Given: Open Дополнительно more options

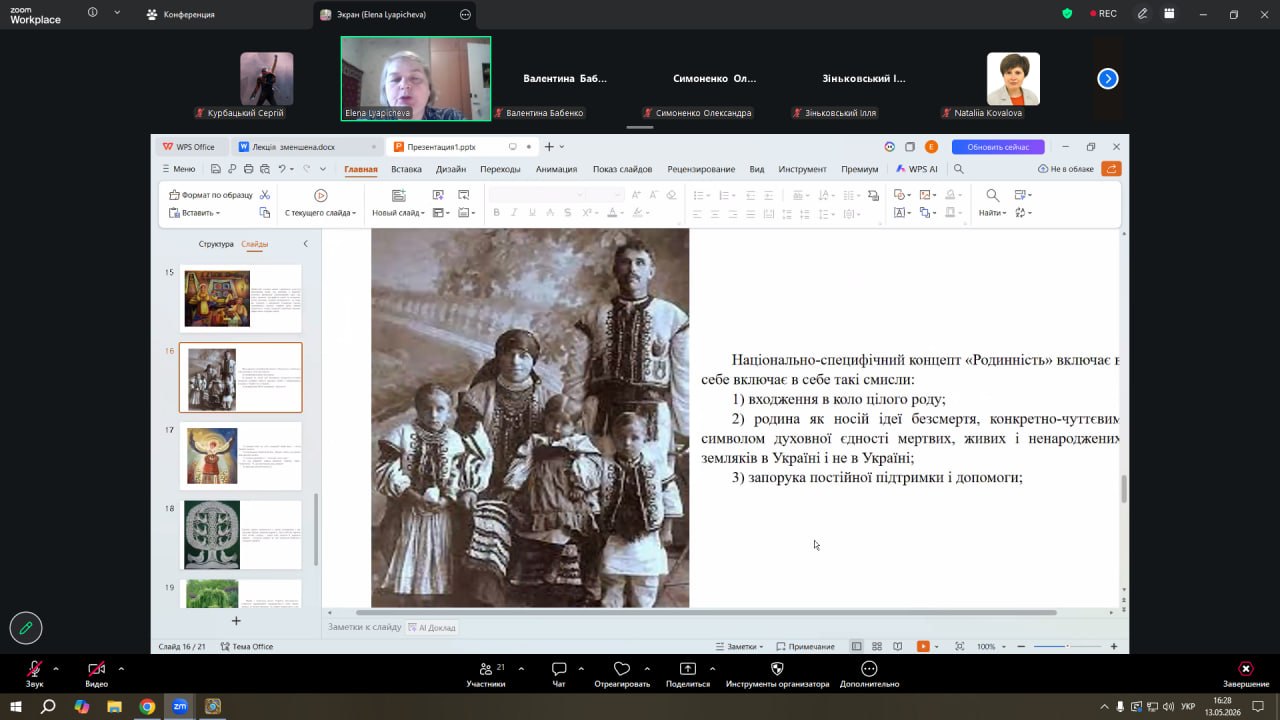Looking at the screenshot, I should click(x=869, y=674).
